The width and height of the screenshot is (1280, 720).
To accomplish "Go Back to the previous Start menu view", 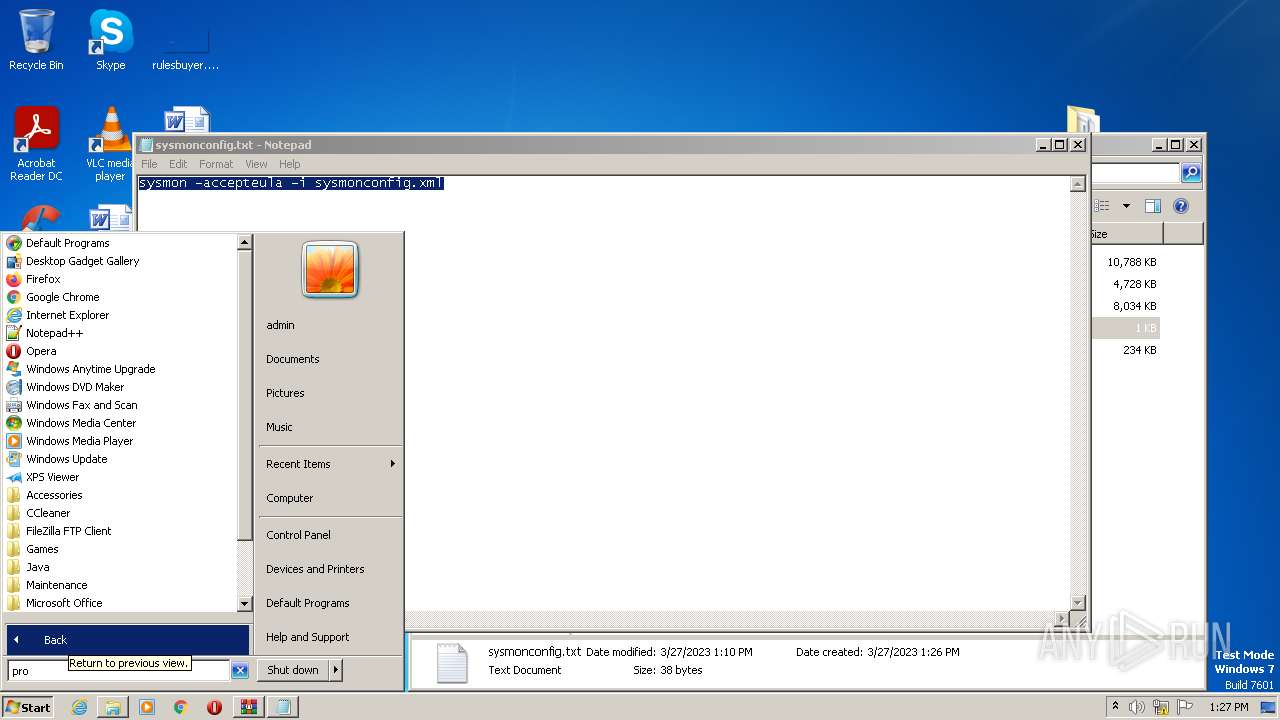I will pyautogui.click(x=128, y=640).
